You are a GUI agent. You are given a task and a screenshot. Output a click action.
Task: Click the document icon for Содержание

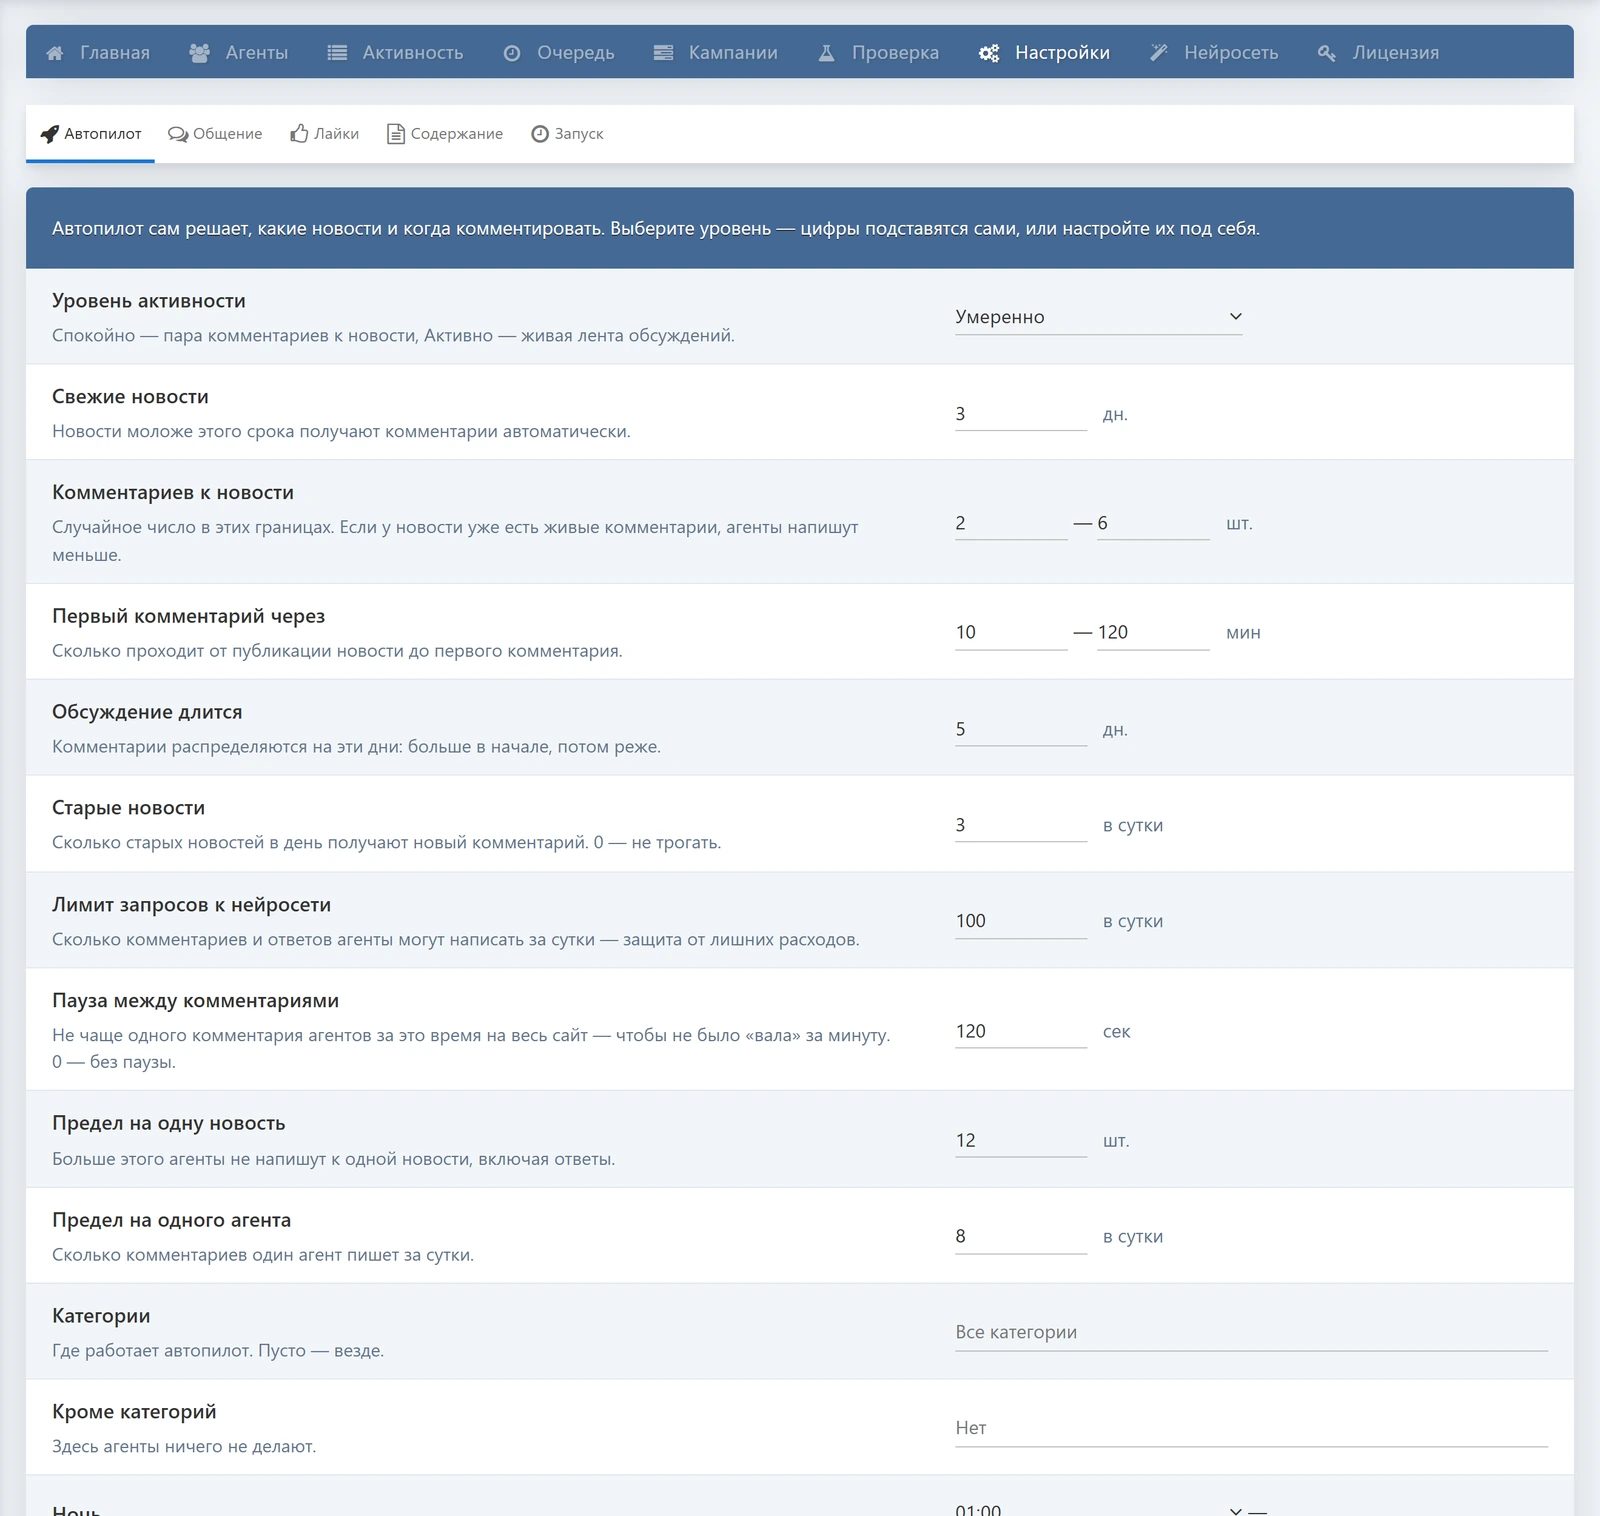tap(396, 134)
